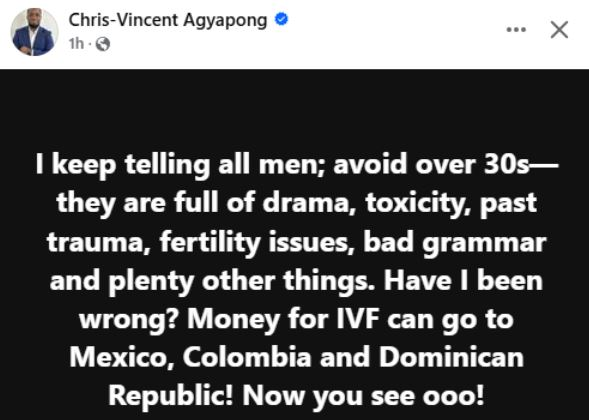Click the word 'Republic!' in post
The height and width of the screenshot is (420, 589).
pos(171,396)
